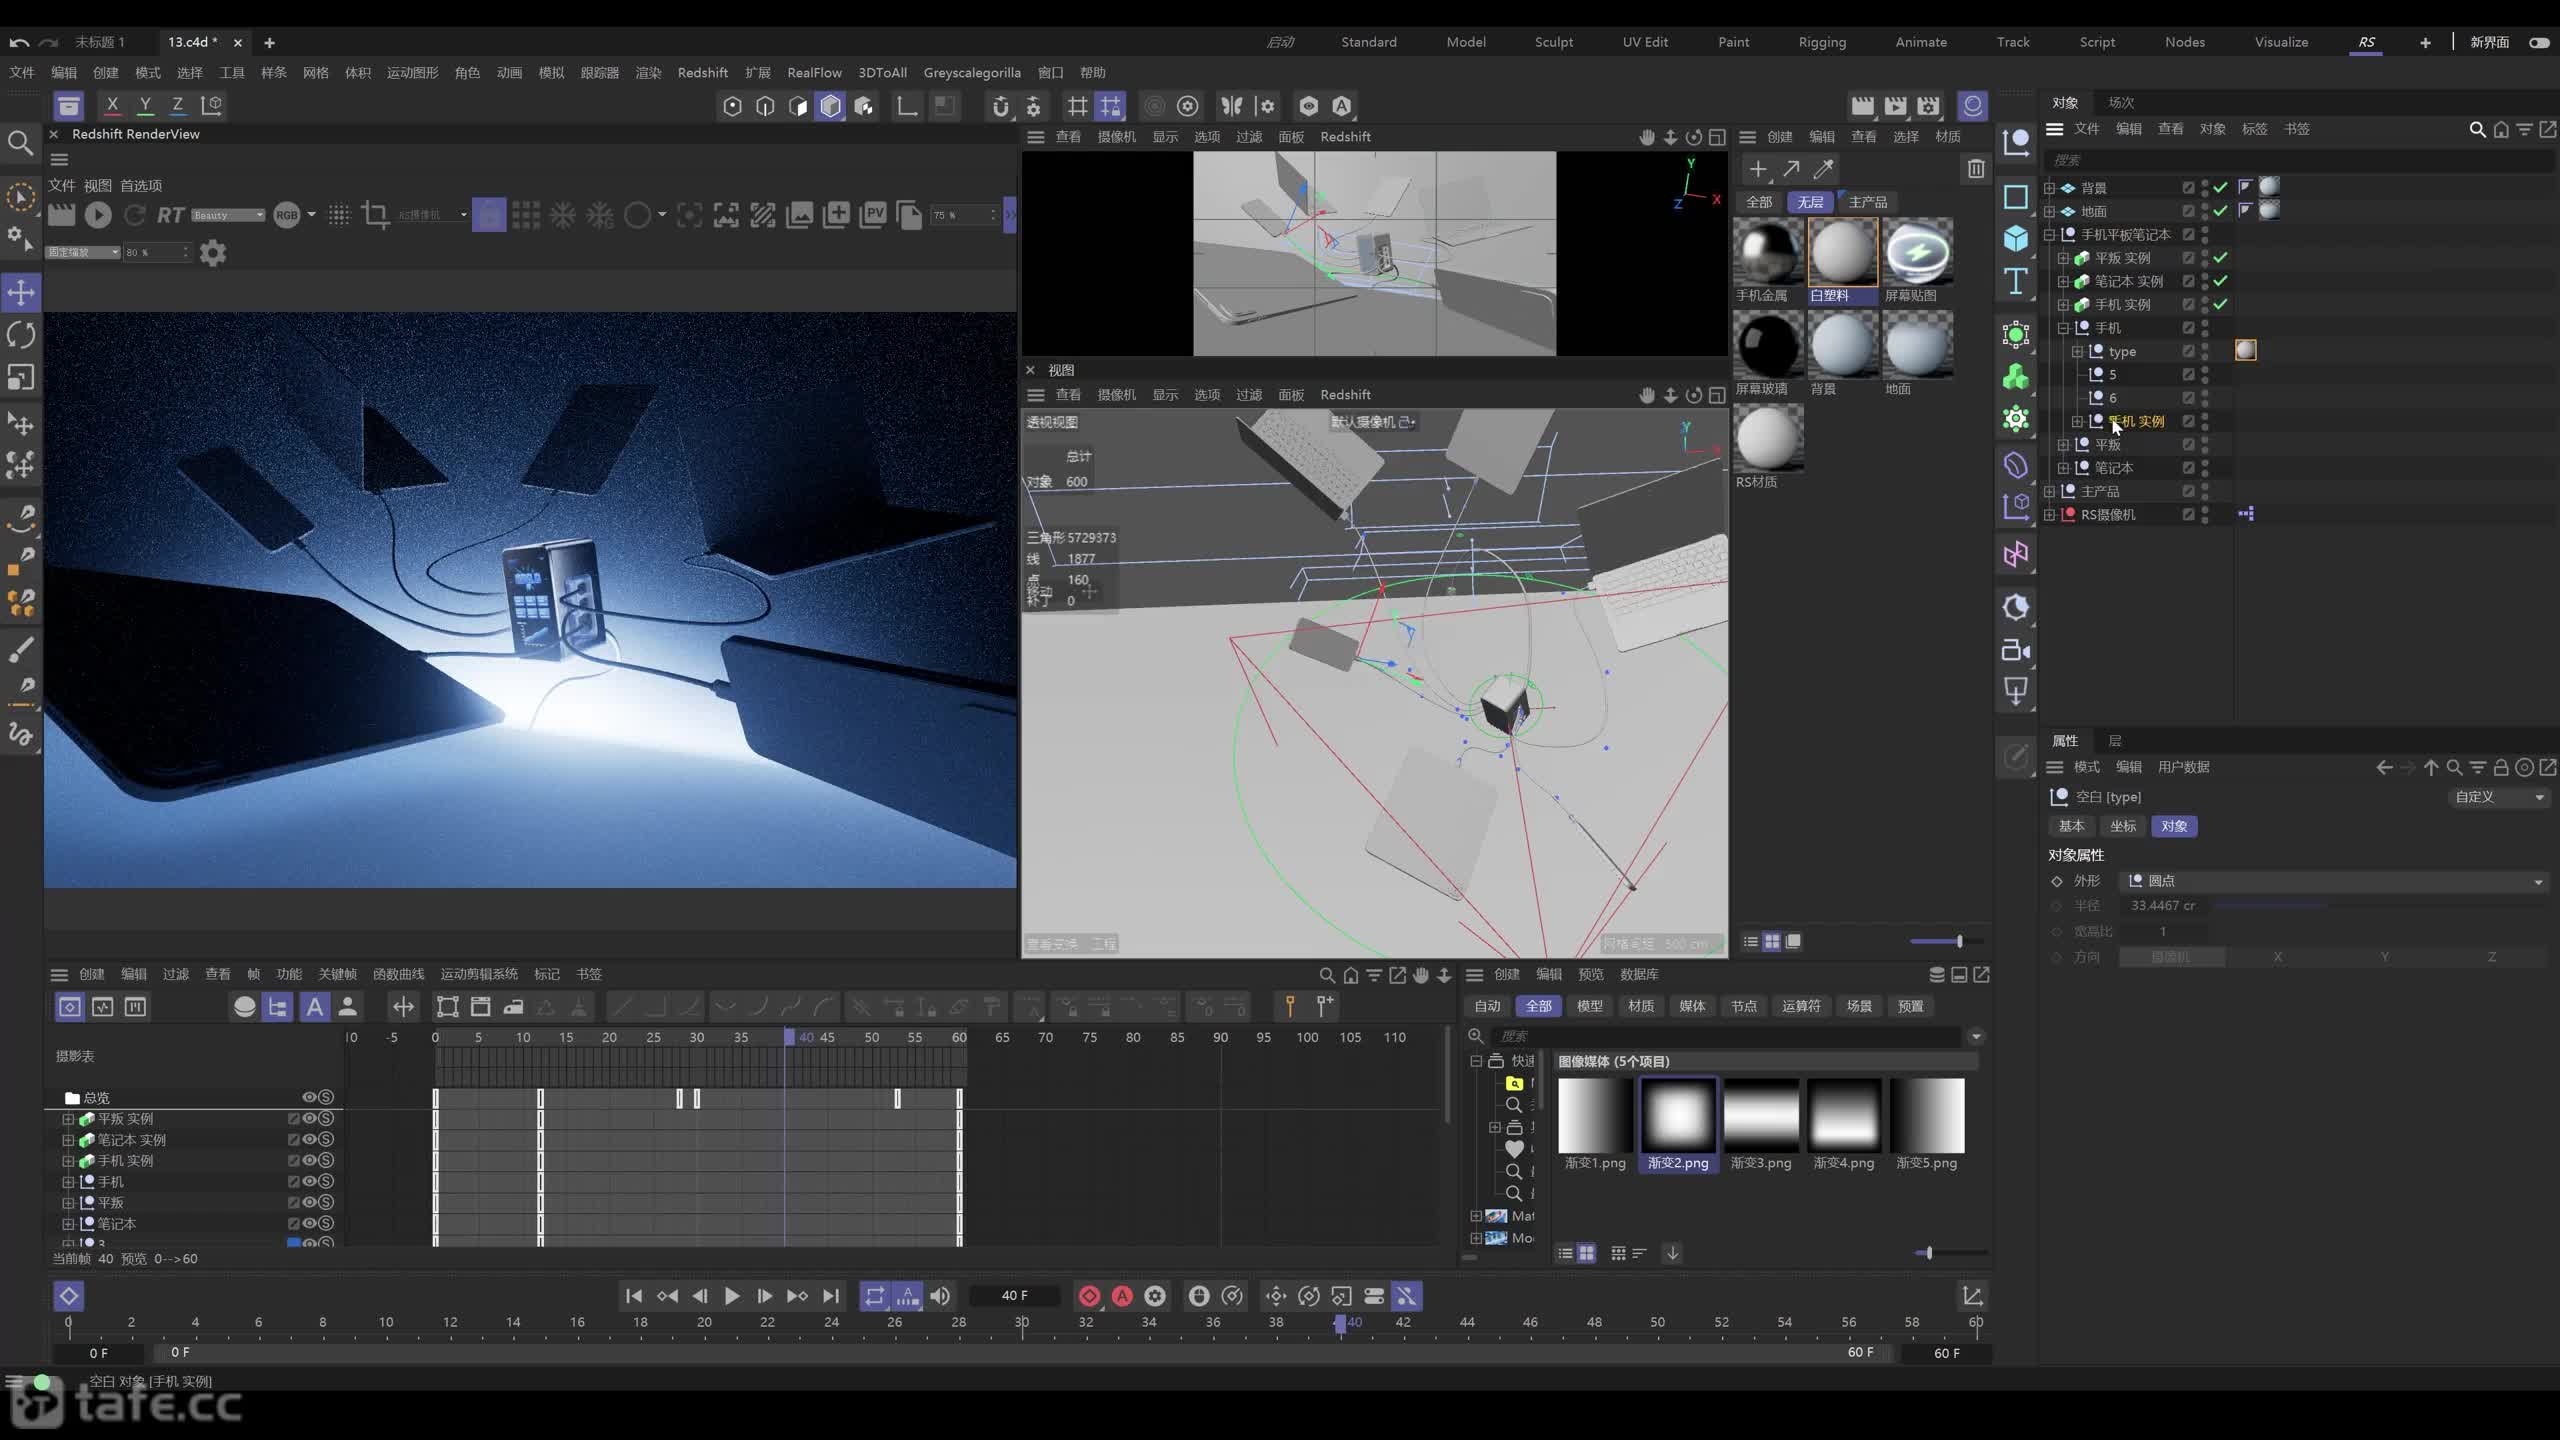Open the Redshift main menu
This screenshot has width=2560, height=1440.
(702, 72)
